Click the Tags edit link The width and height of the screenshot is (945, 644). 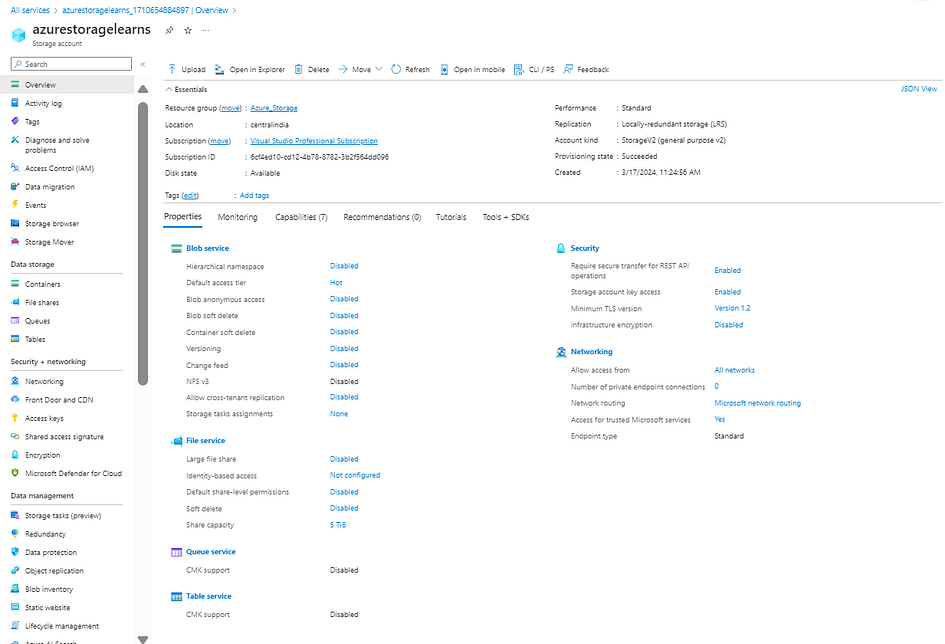click(x=190, y=195)
